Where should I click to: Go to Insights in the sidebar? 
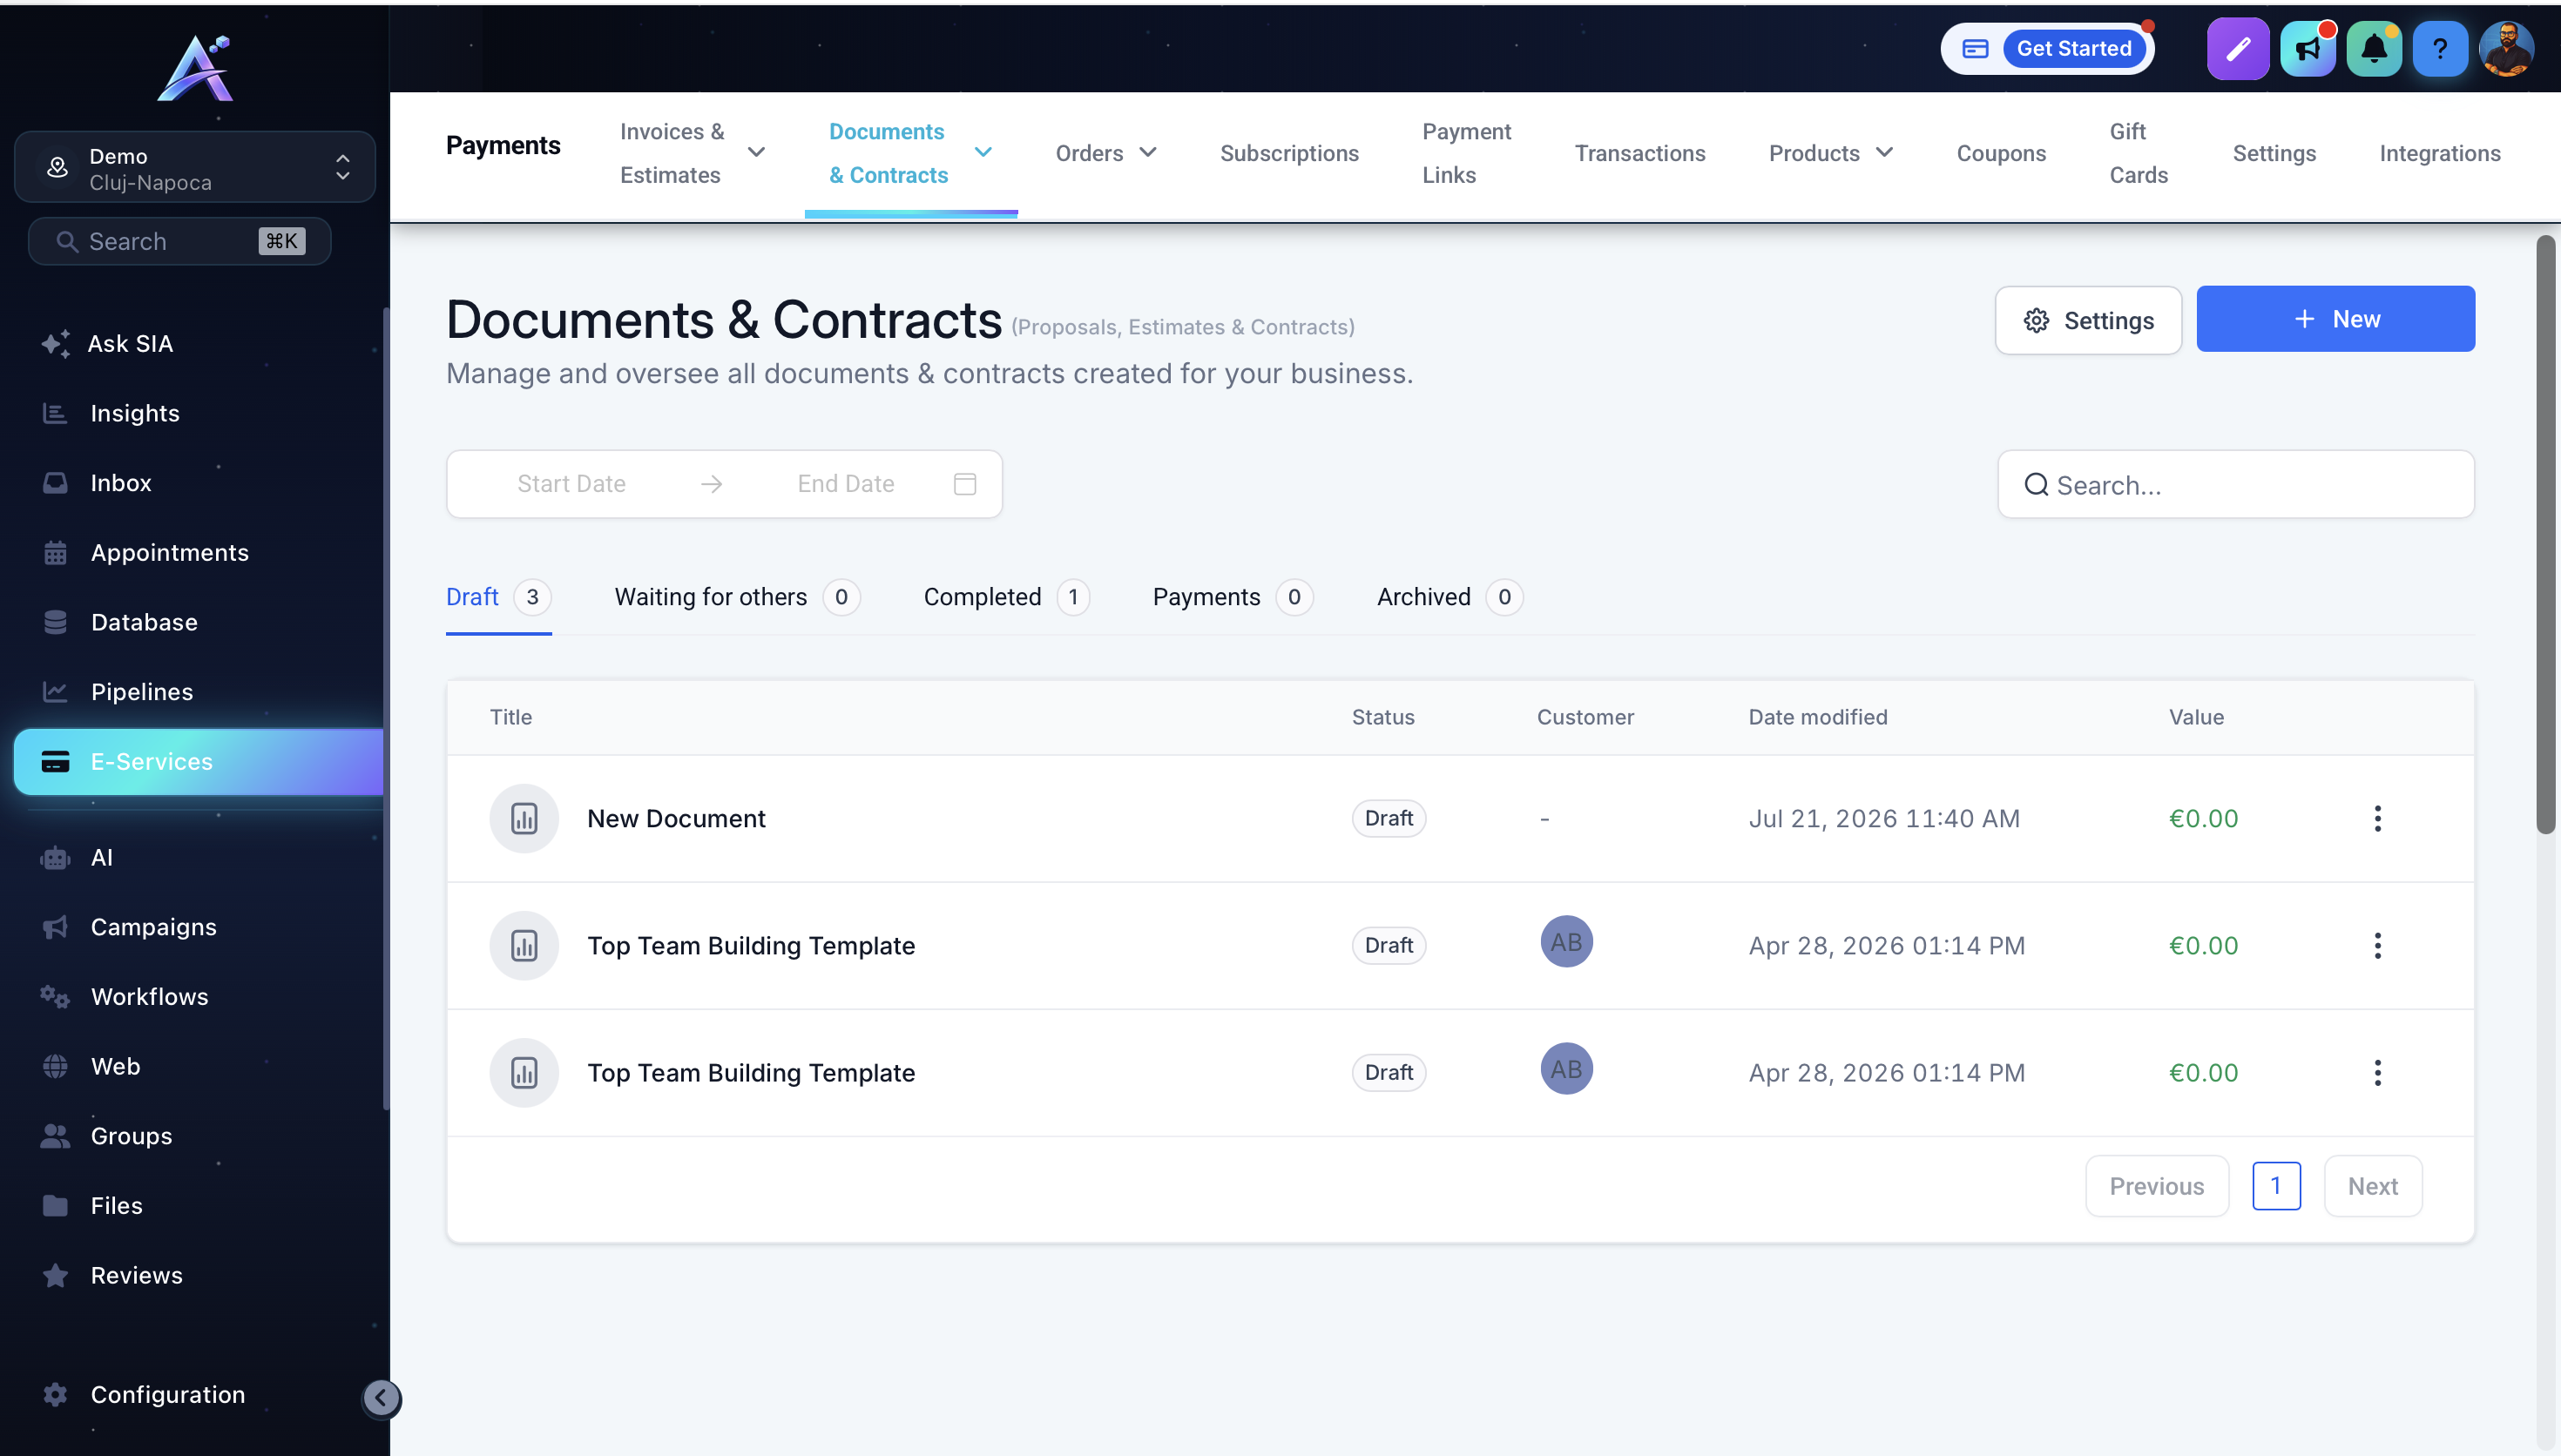tap(135, 413)
